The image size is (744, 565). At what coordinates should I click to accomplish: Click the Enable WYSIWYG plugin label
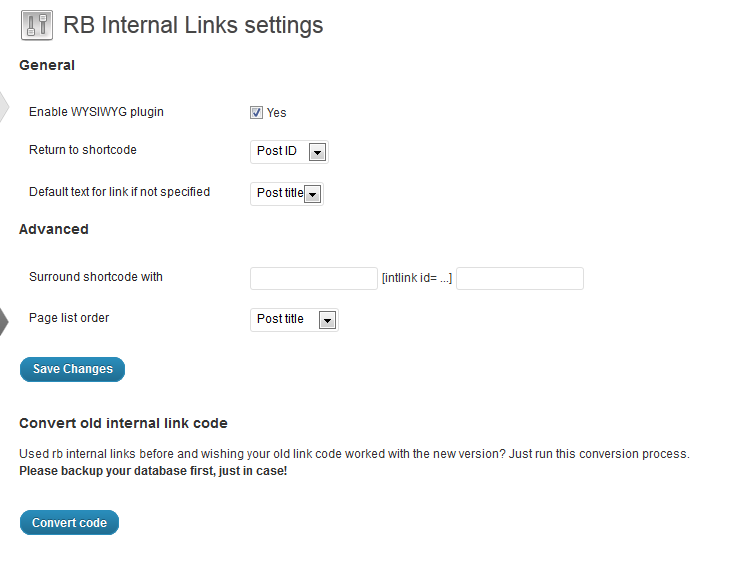(96, 112)
